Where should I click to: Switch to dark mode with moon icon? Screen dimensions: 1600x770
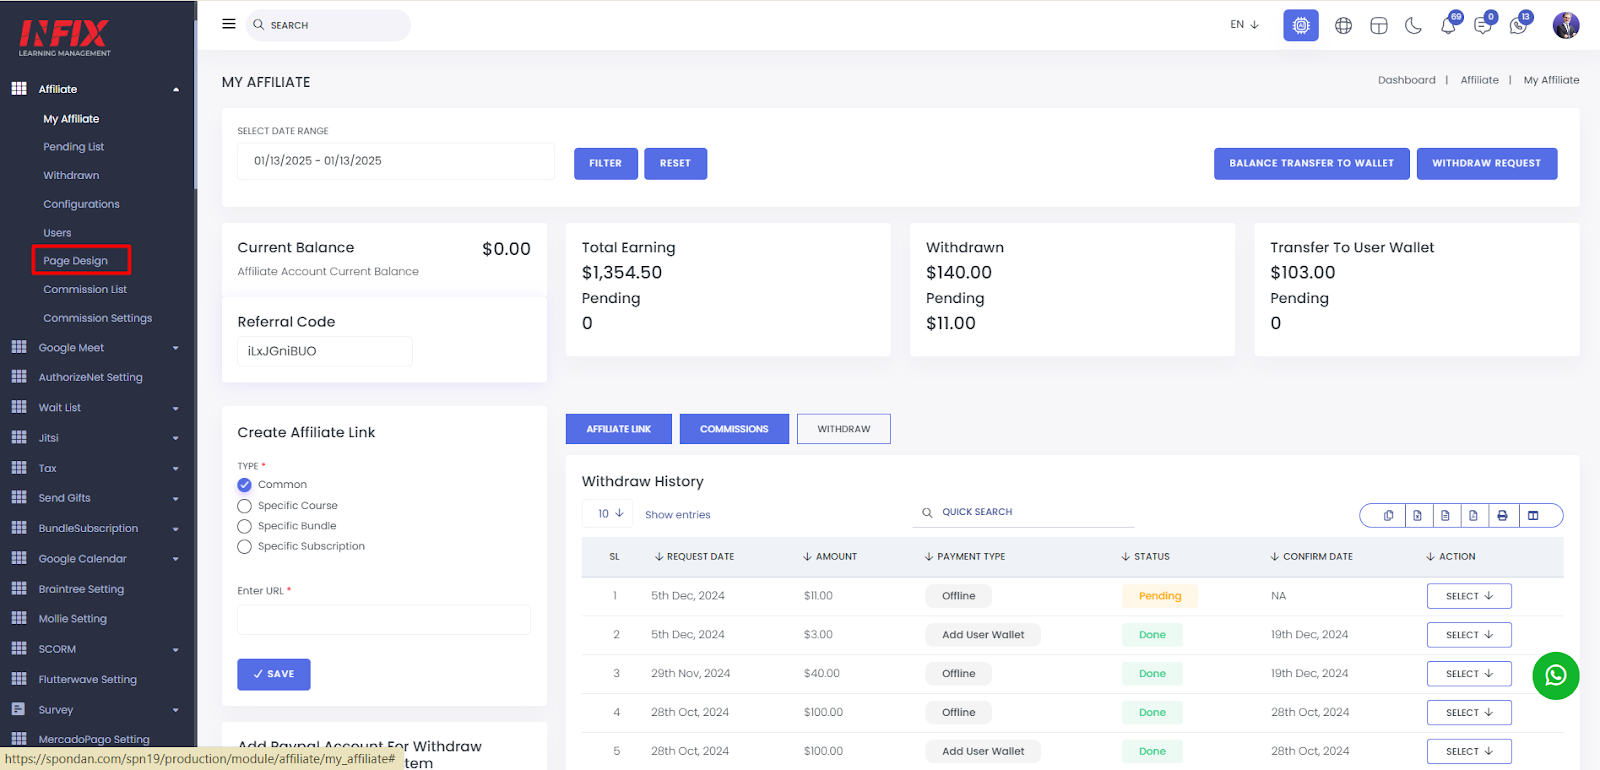pyautogui.click(x=1413, y=26)
